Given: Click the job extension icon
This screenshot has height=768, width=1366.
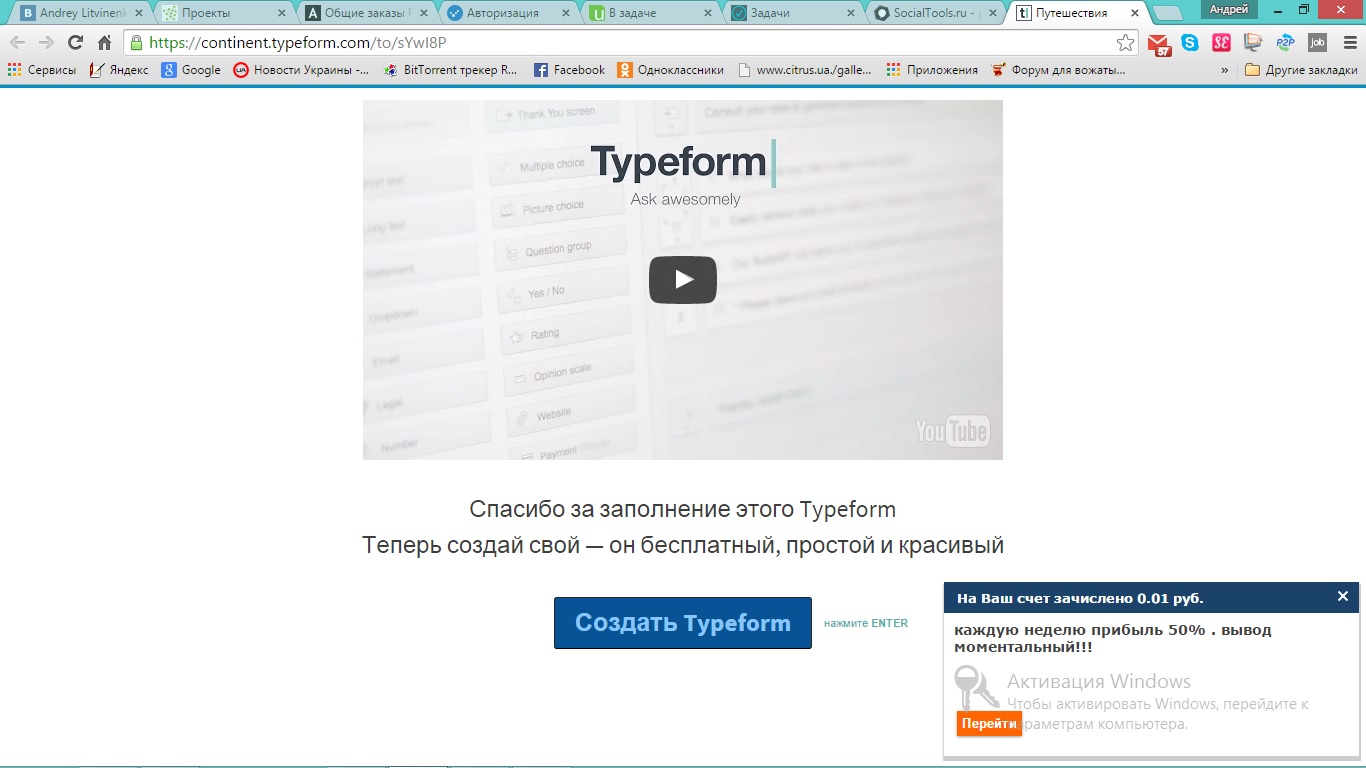Looking at the screenshot, I should coord(1317,43).
